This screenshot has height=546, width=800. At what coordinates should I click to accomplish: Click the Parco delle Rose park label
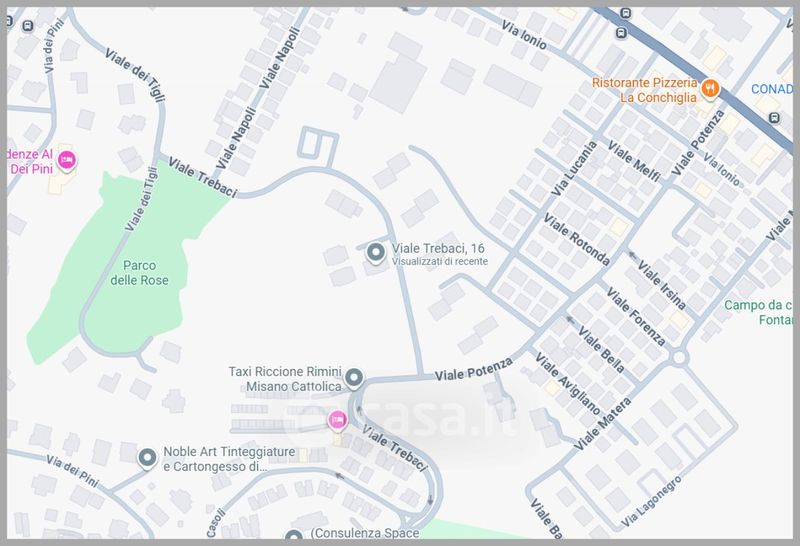[145, 273]
